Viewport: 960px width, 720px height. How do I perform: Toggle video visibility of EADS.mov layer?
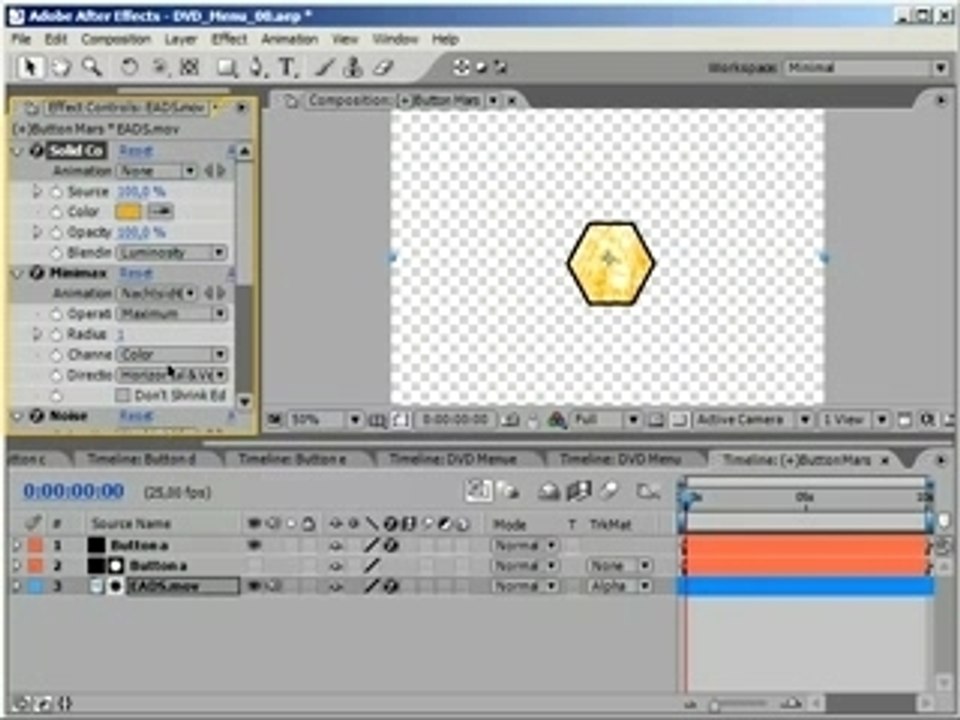(x=254, y=586)
